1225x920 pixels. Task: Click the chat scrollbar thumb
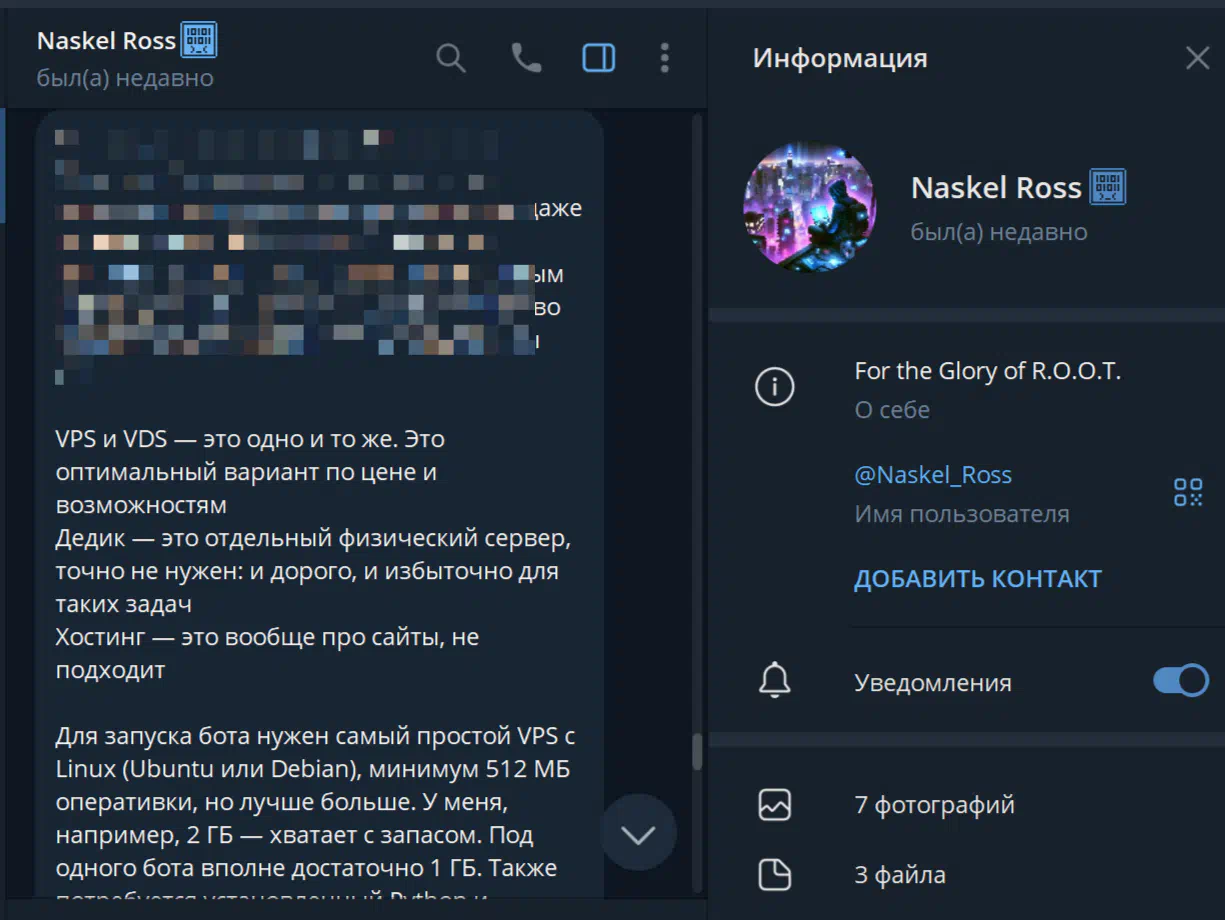coord(697,753)
